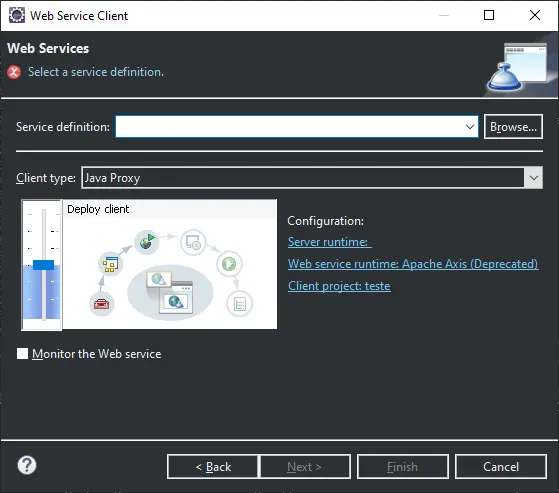Image resolution: width=559 pixels, height=493 pixels.
Task: Open help via question mark icon
Action: pyautogui.click(x=27, y=465)
